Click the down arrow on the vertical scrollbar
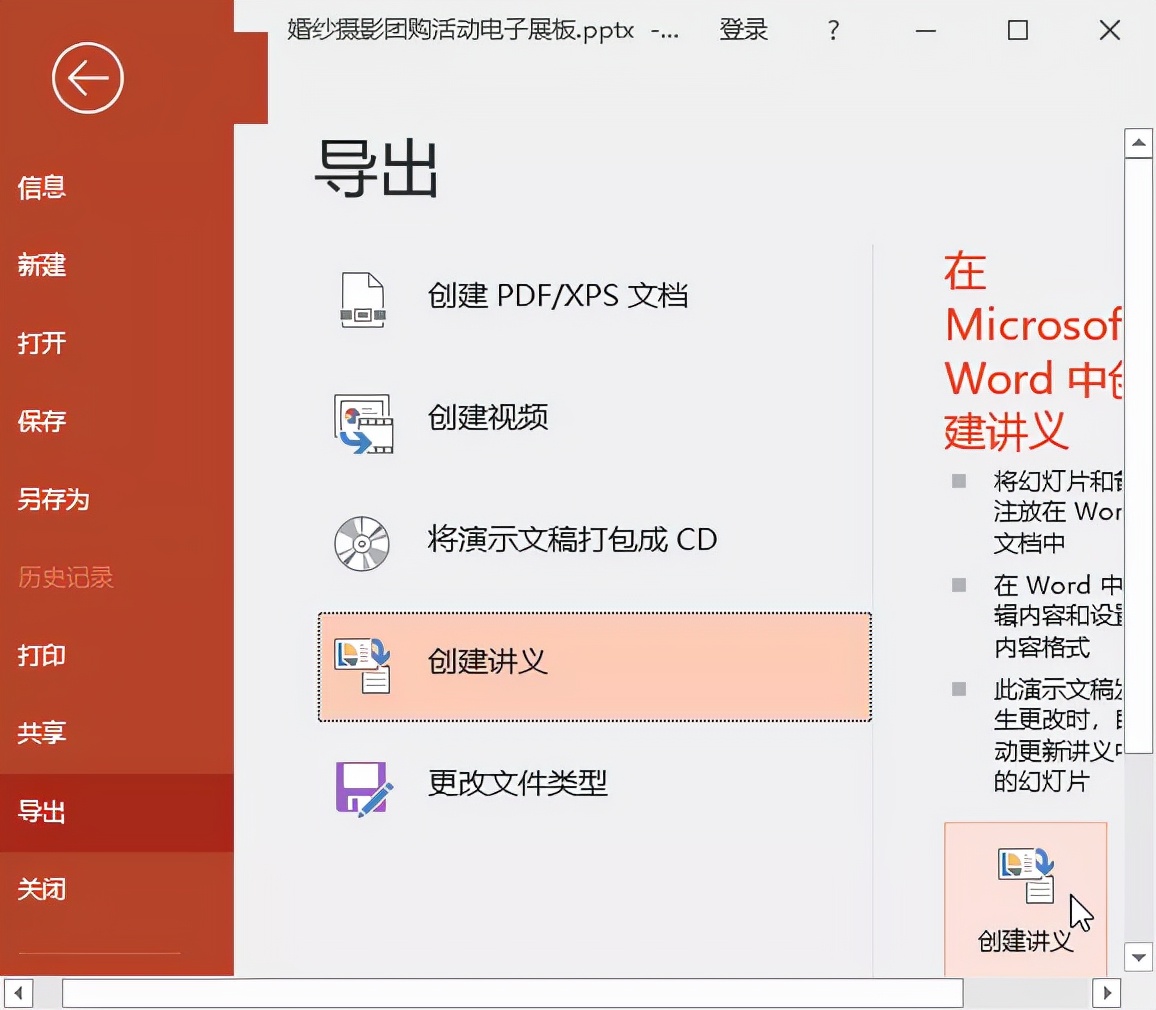 (x=1139, y=957)
